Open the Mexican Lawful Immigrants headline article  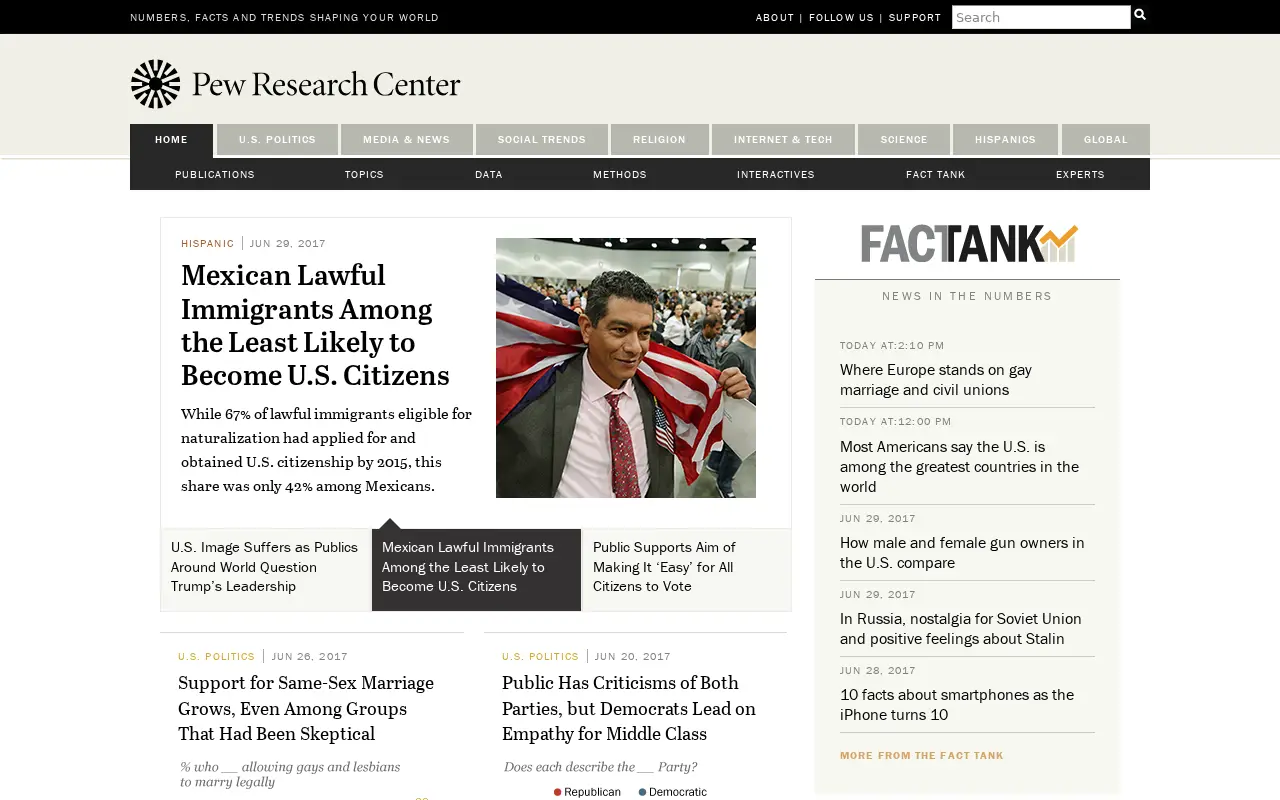[x=315, y=325]
